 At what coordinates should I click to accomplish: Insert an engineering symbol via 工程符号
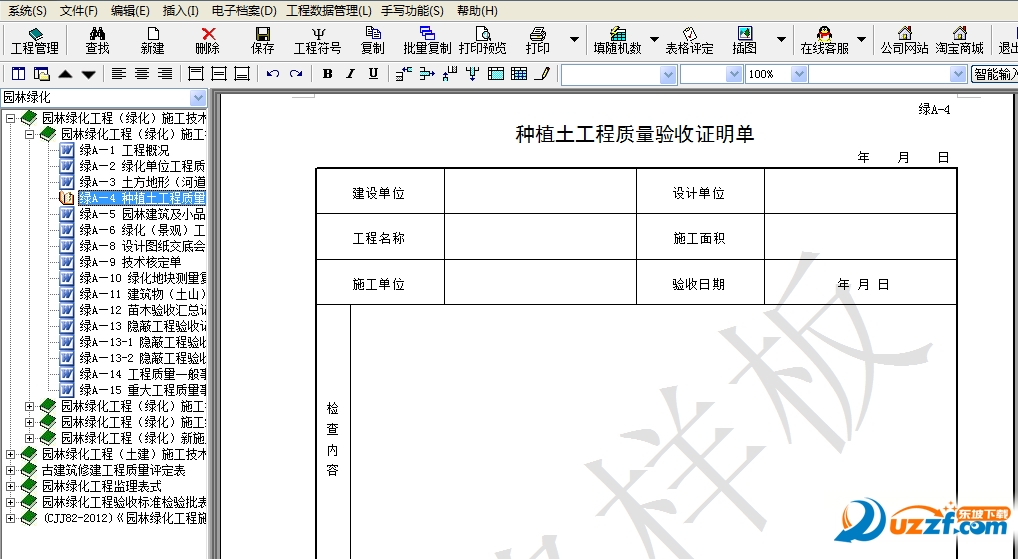[x=317, y=40]
